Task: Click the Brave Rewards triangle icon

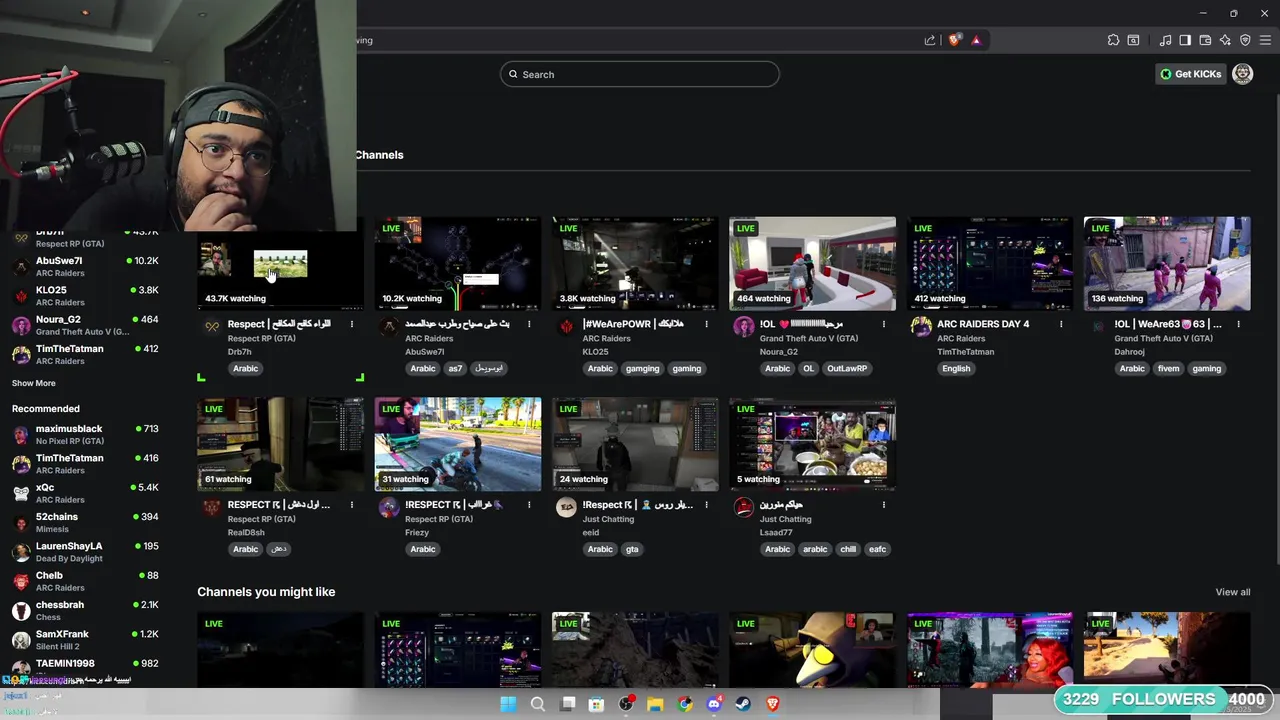Action: click(976, 40)
